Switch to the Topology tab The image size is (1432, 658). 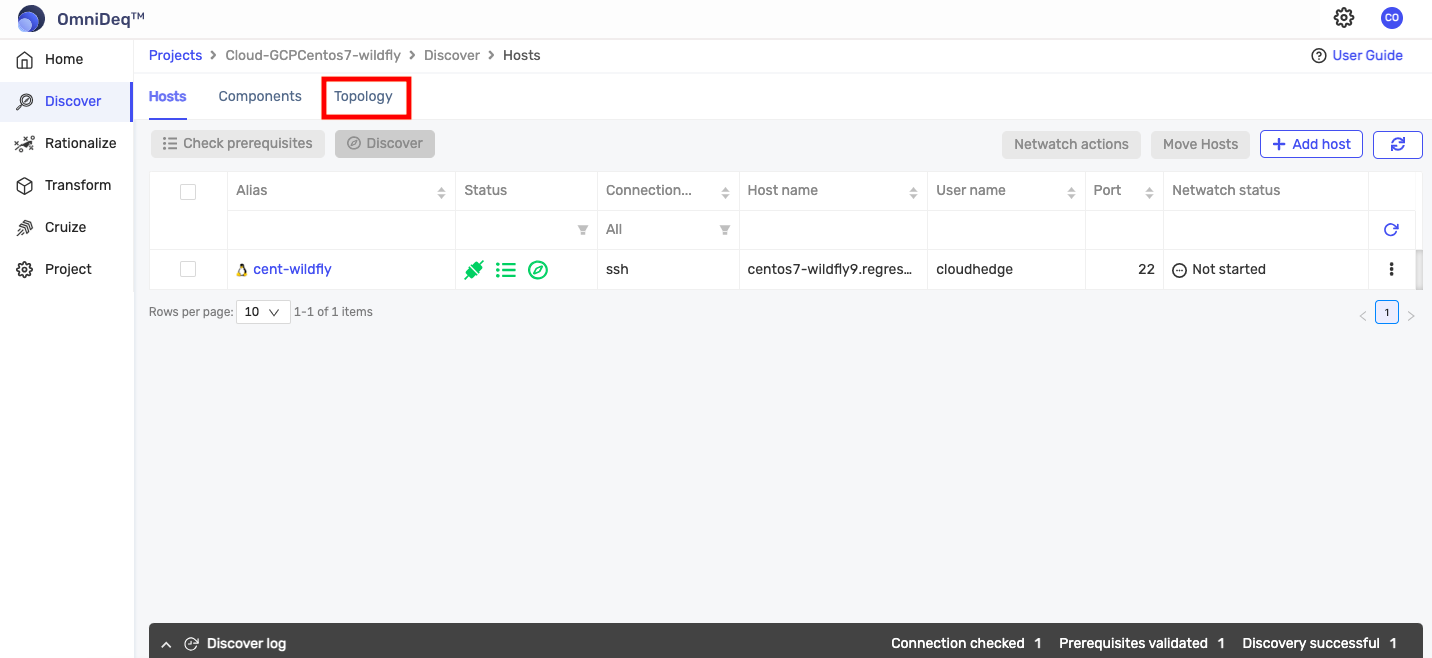point(364,97)
